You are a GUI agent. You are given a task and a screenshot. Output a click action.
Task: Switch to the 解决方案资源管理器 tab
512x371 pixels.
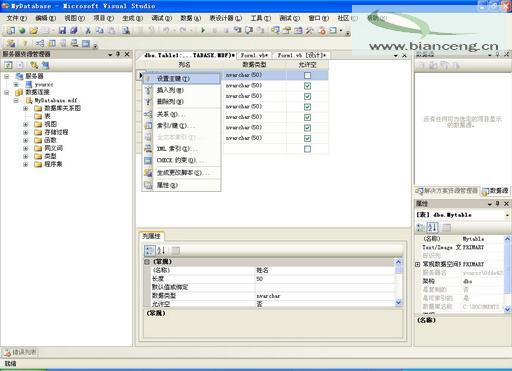point(447,191)
